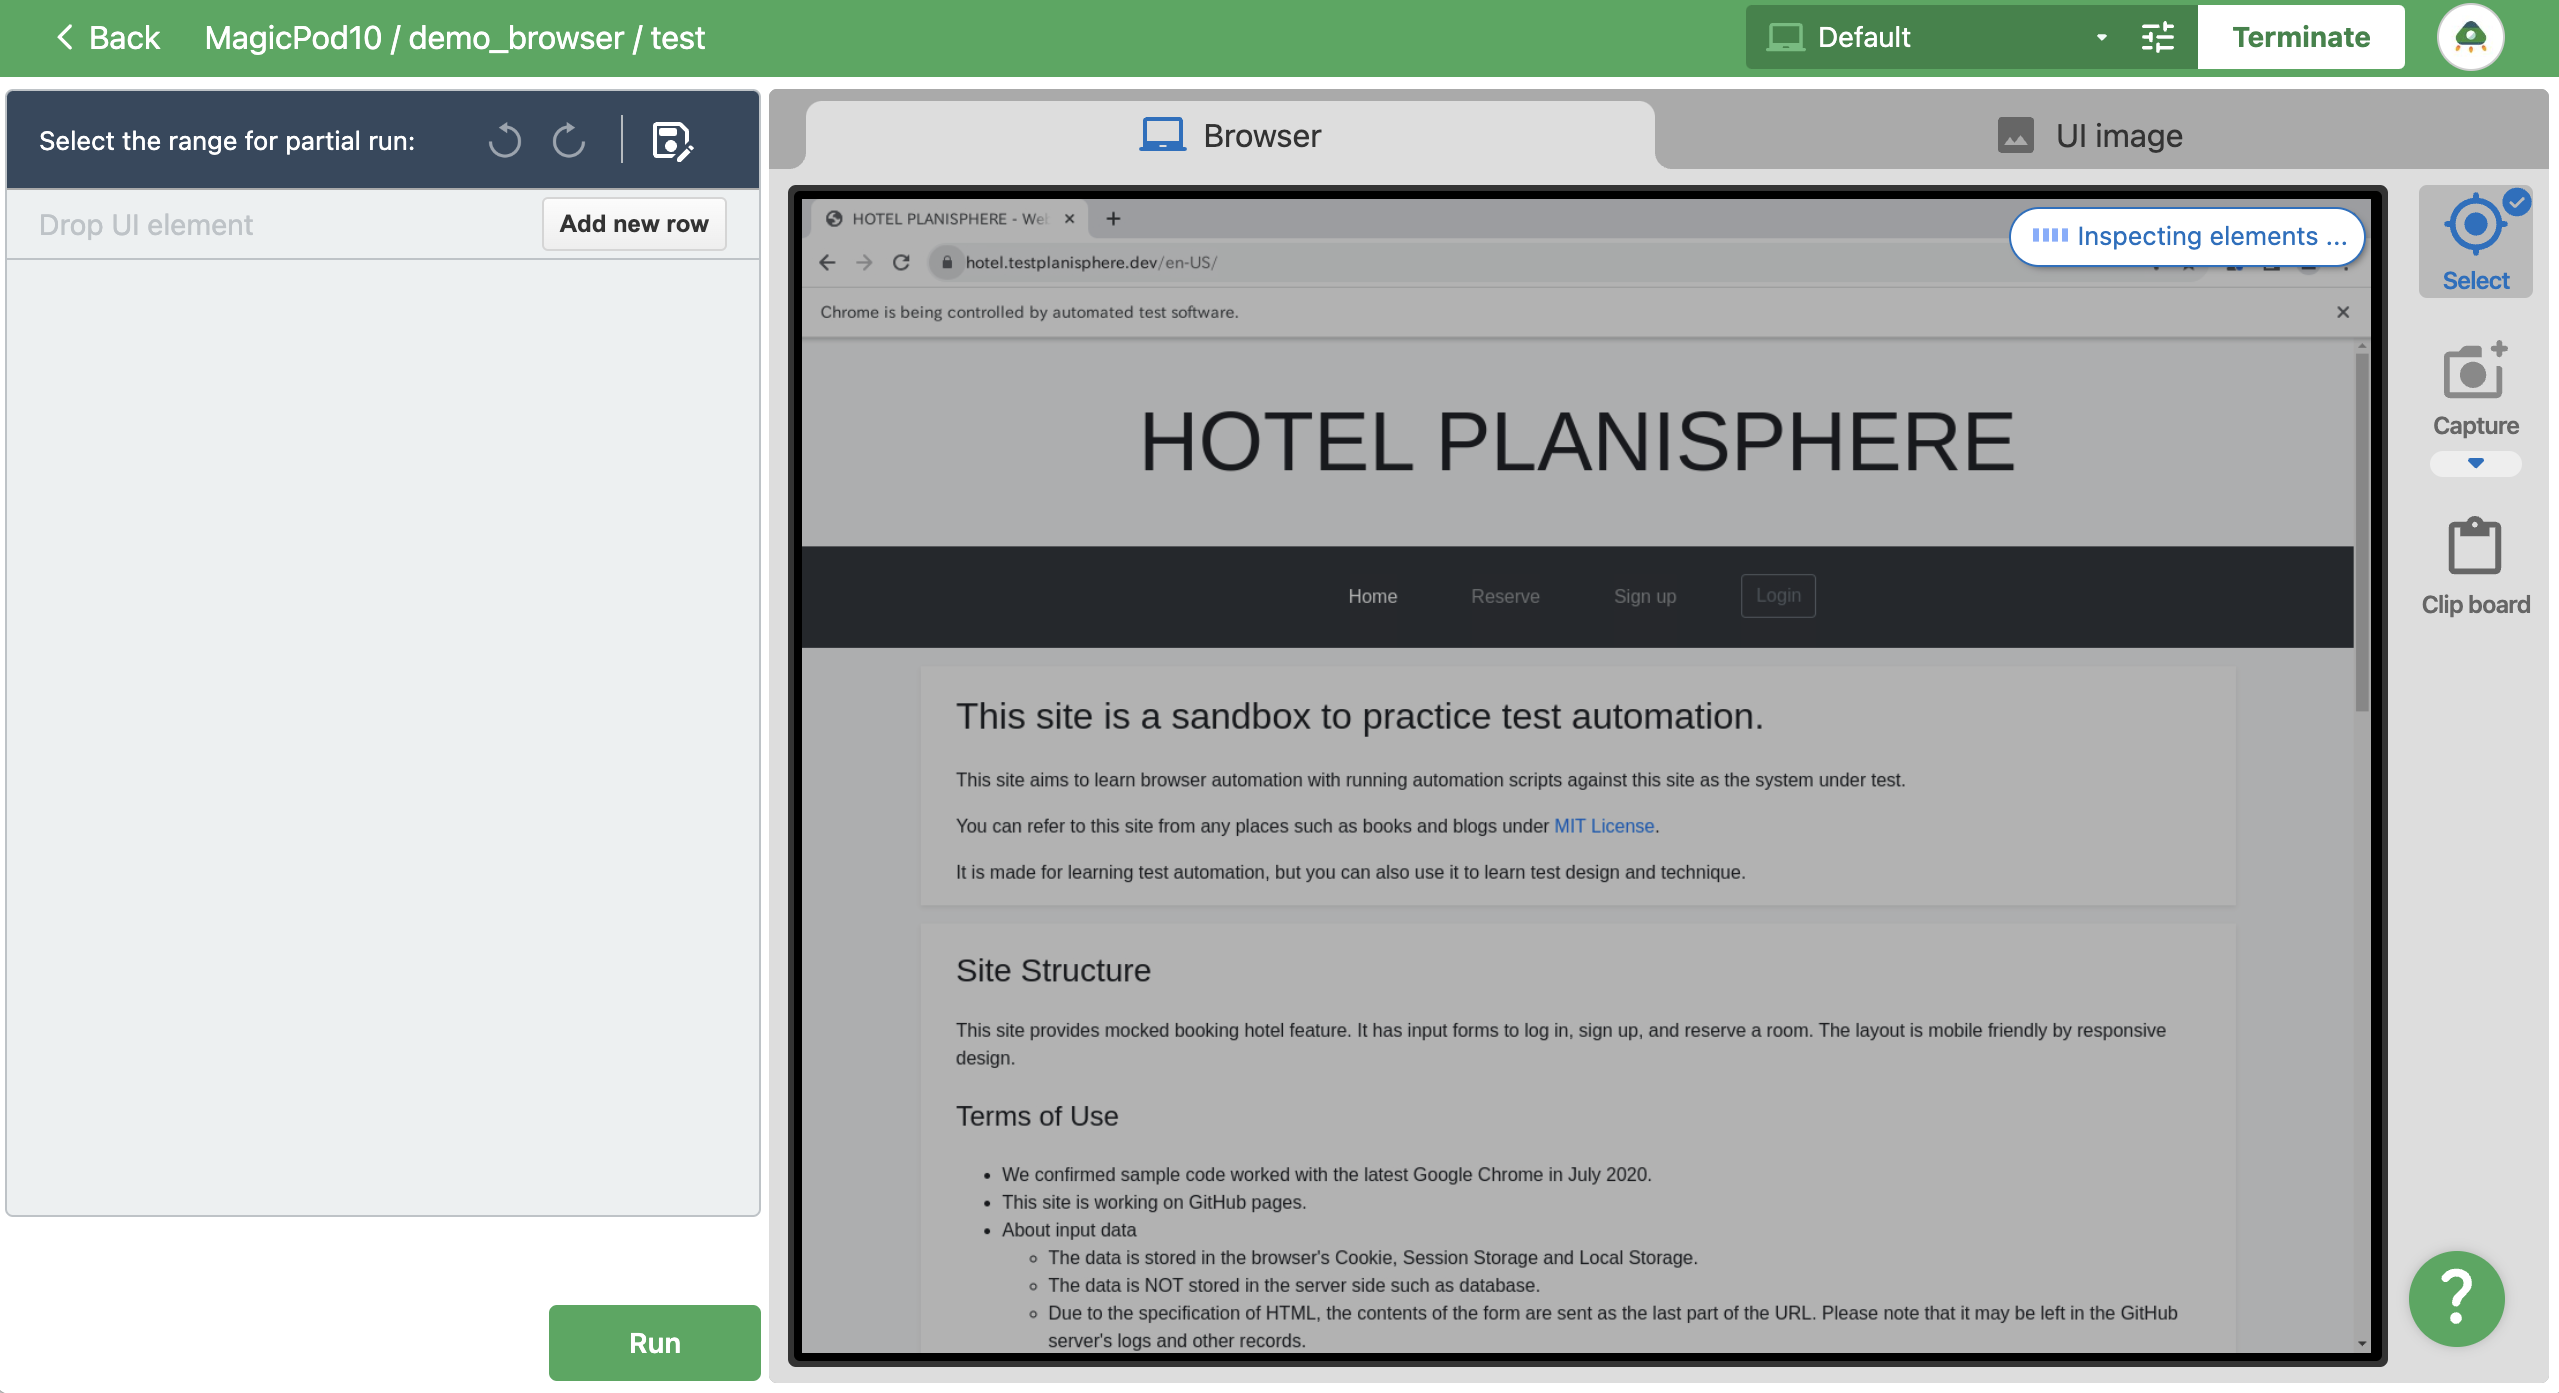Viewport: 2559px width, 1393px height.
Task: Click the HOTEL PLANISPHERE heading
Action: point(1577,442)
